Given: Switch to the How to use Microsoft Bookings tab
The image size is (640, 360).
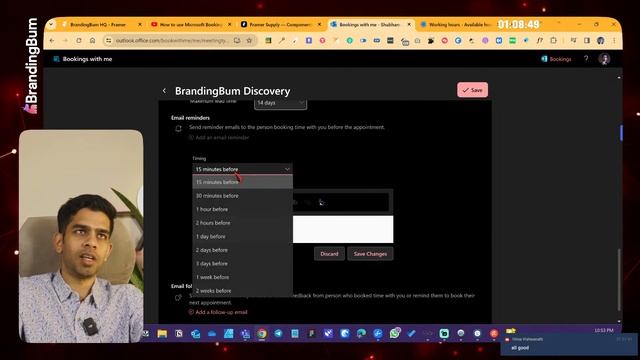Looking at the screenshot, I should (x=190, y=24).
